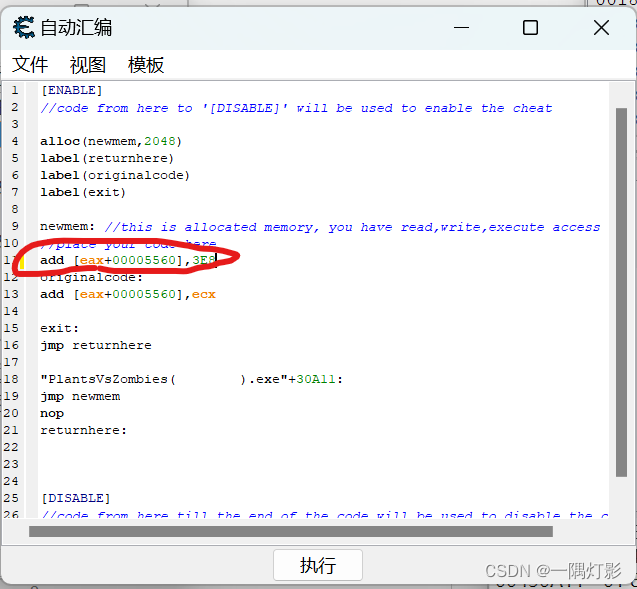
Task: Maximize the 自动汇编 window
Action: click(x=530, y=28)
